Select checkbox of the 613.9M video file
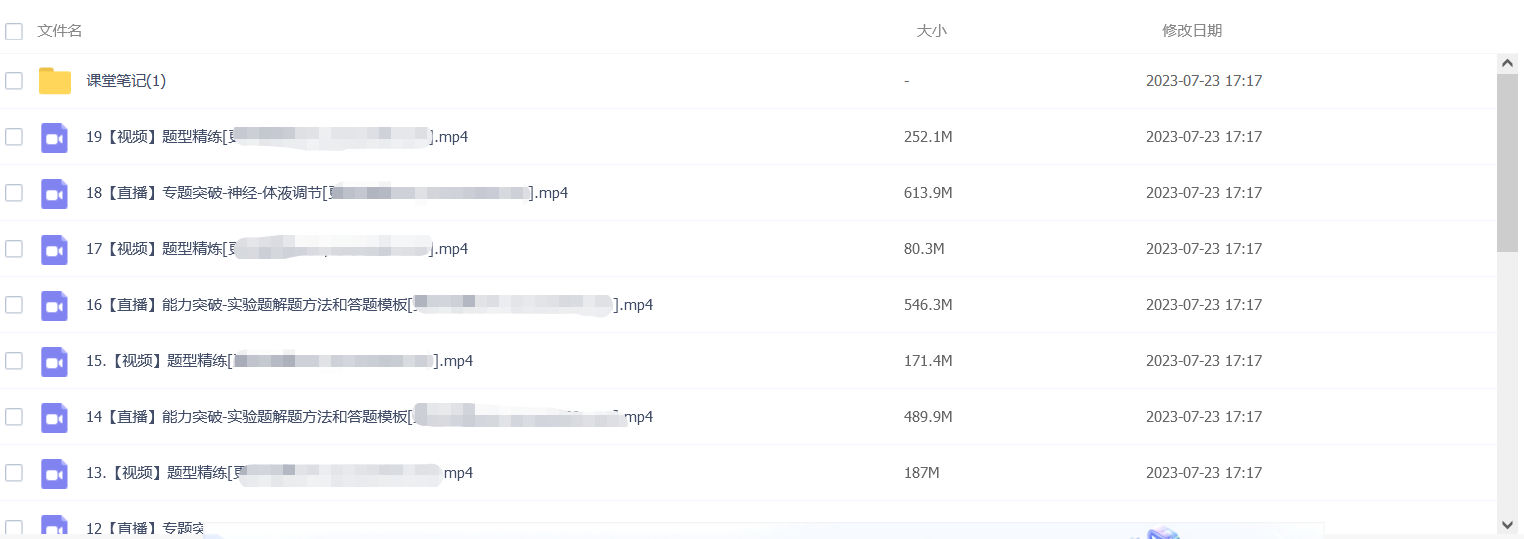 coord(14,193)
